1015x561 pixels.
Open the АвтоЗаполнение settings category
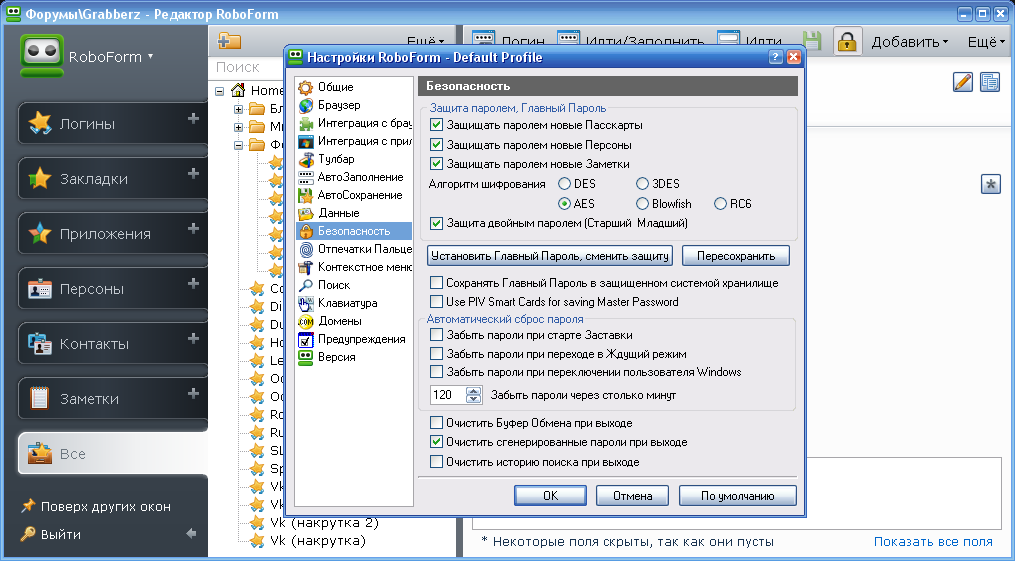click(360, 177)
